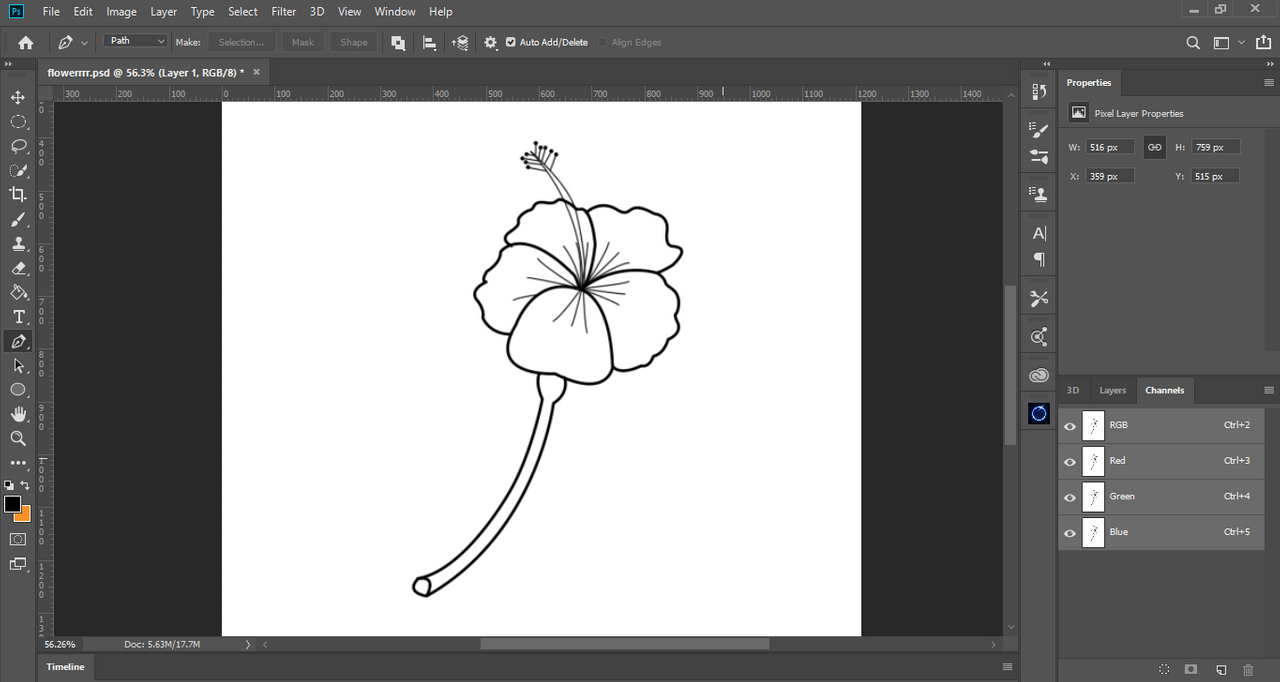Open the Creative Cloud Libraries panel icon
The width and height of the screenshot is (1280, 682).
click(x=1039, y=376)
